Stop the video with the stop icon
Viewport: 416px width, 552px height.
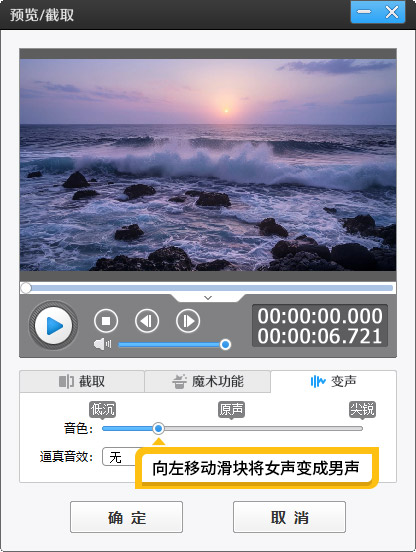[x=106, y=321]
